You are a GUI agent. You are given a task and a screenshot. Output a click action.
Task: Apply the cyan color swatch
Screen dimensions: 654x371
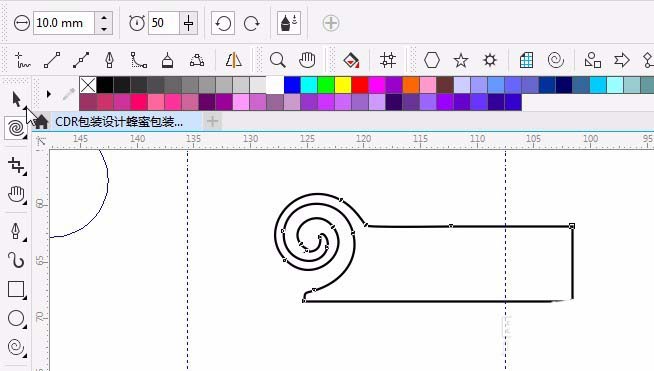(309, 85)
